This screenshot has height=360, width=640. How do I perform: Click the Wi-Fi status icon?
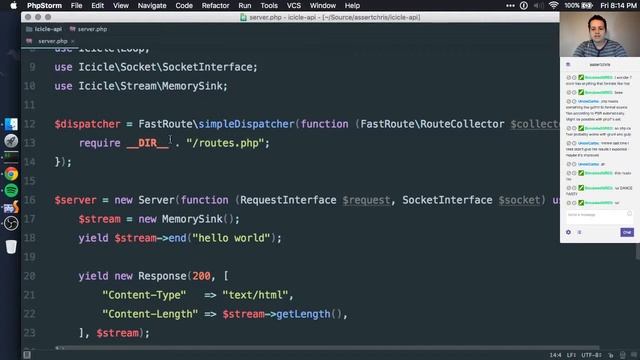pyautogui.click(x=553, y=6)
